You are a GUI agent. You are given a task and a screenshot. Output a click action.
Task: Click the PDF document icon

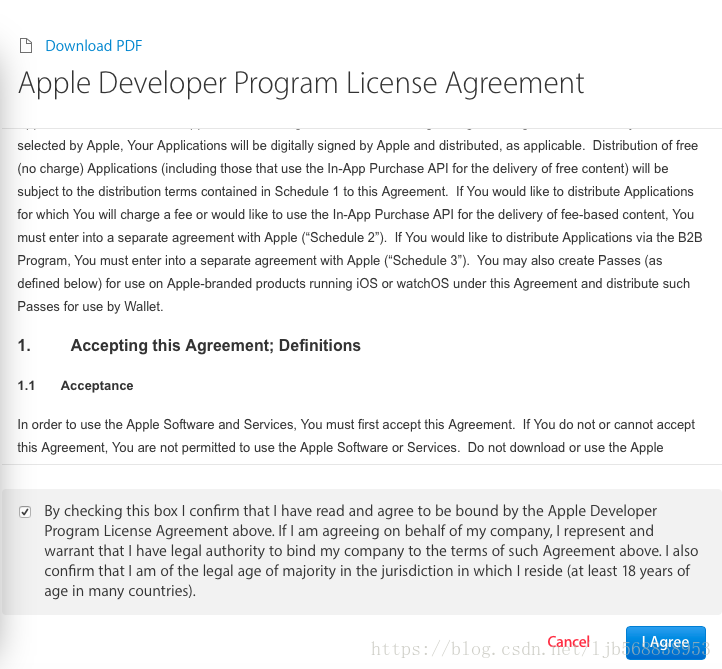click(x=26, y=46)
